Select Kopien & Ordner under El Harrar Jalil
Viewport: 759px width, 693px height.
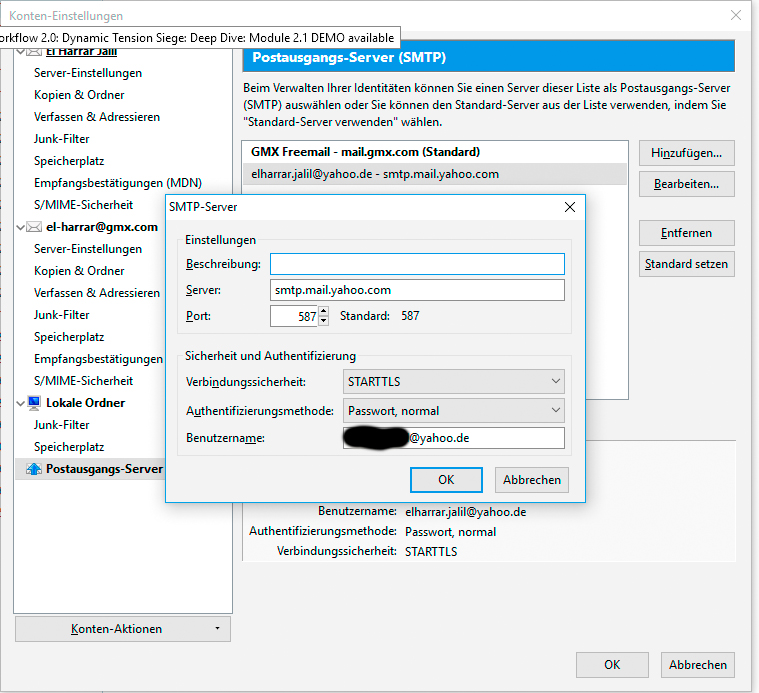coord(79,95)
